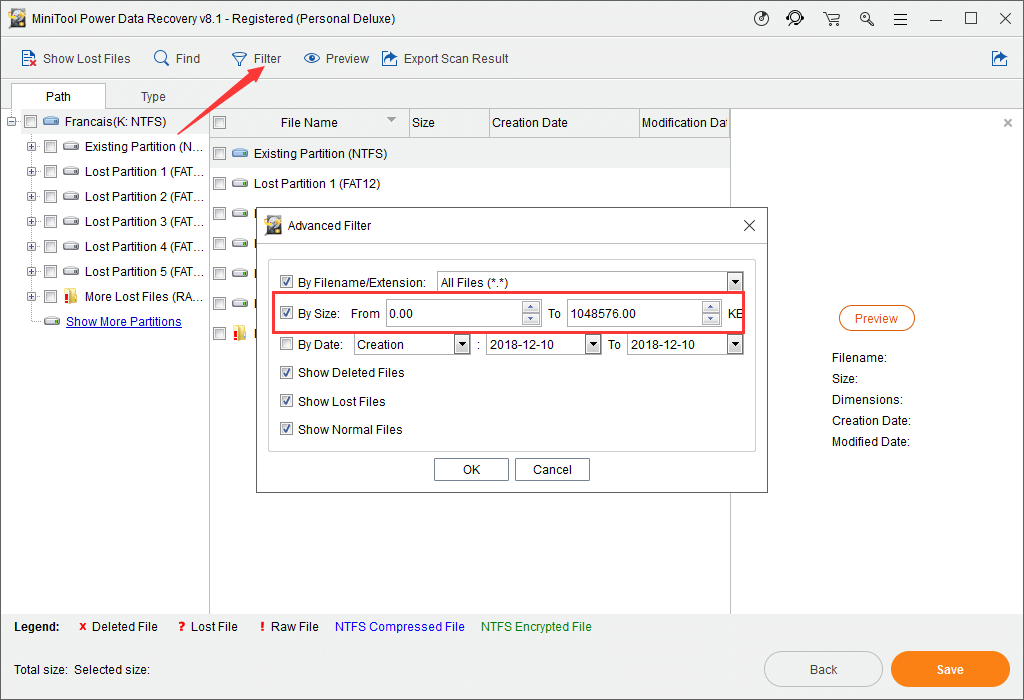The height and width of the screenshot is (700, 1024).
Task: Toggle the By Filename/Extension checkbox
Action: pyautogui.click(x=286, y=281)
